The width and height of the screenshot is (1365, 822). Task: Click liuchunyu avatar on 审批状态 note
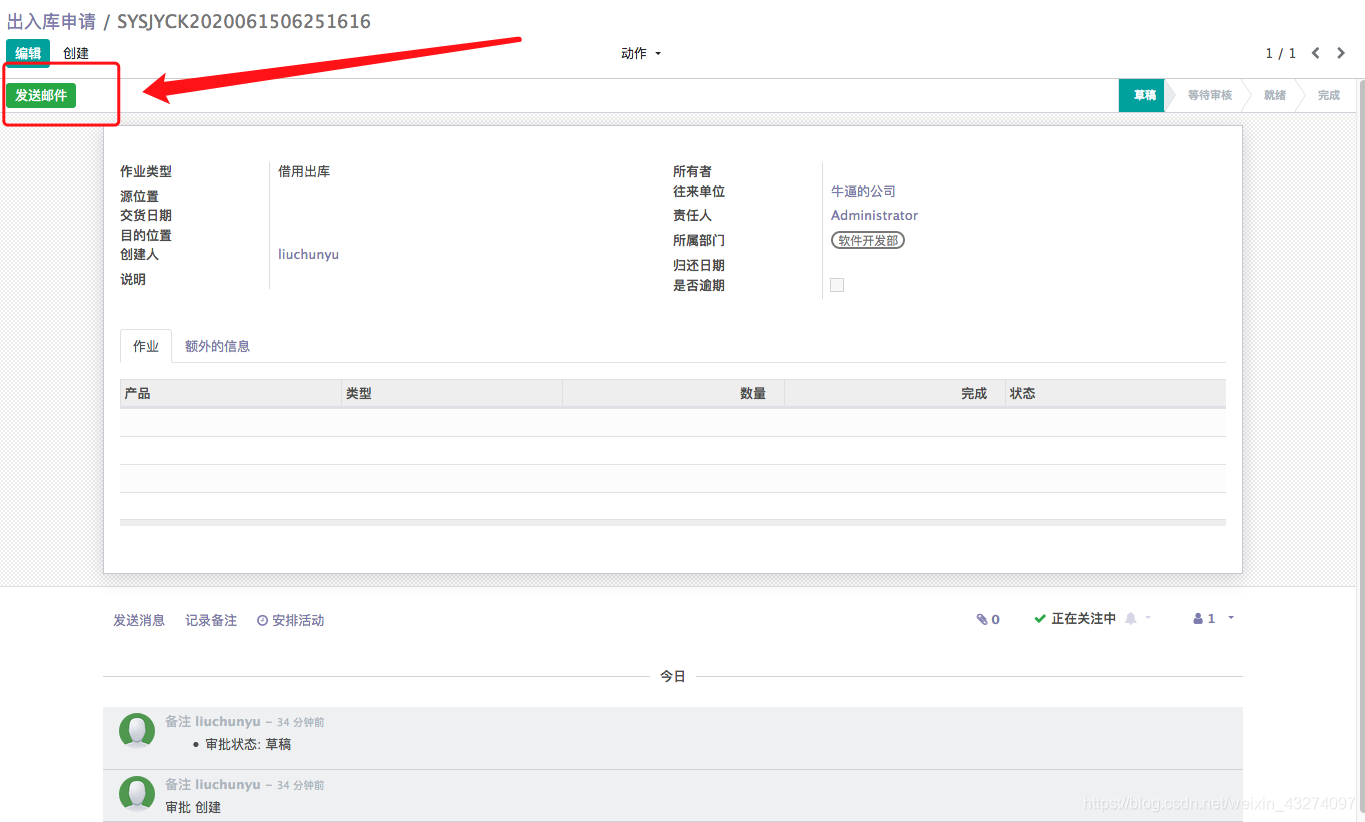[137, 731]
